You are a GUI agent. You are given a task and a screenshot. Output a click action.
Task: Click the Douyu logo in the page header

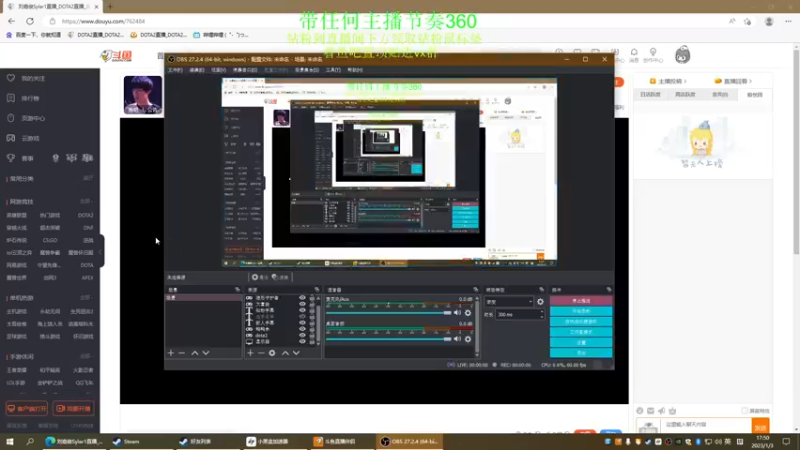[116, 56]
